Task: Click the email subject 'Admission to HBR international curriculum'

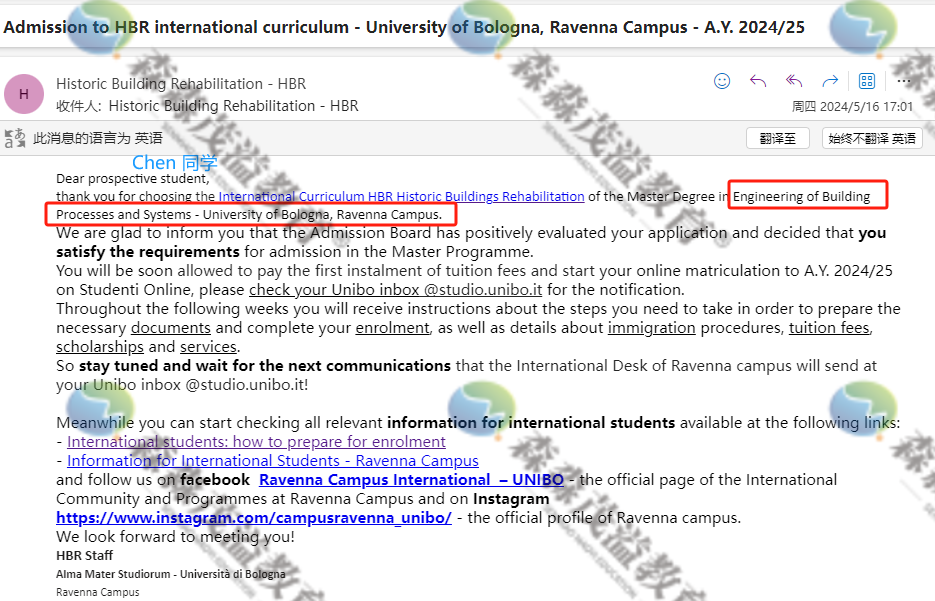Action: (176, 27)
